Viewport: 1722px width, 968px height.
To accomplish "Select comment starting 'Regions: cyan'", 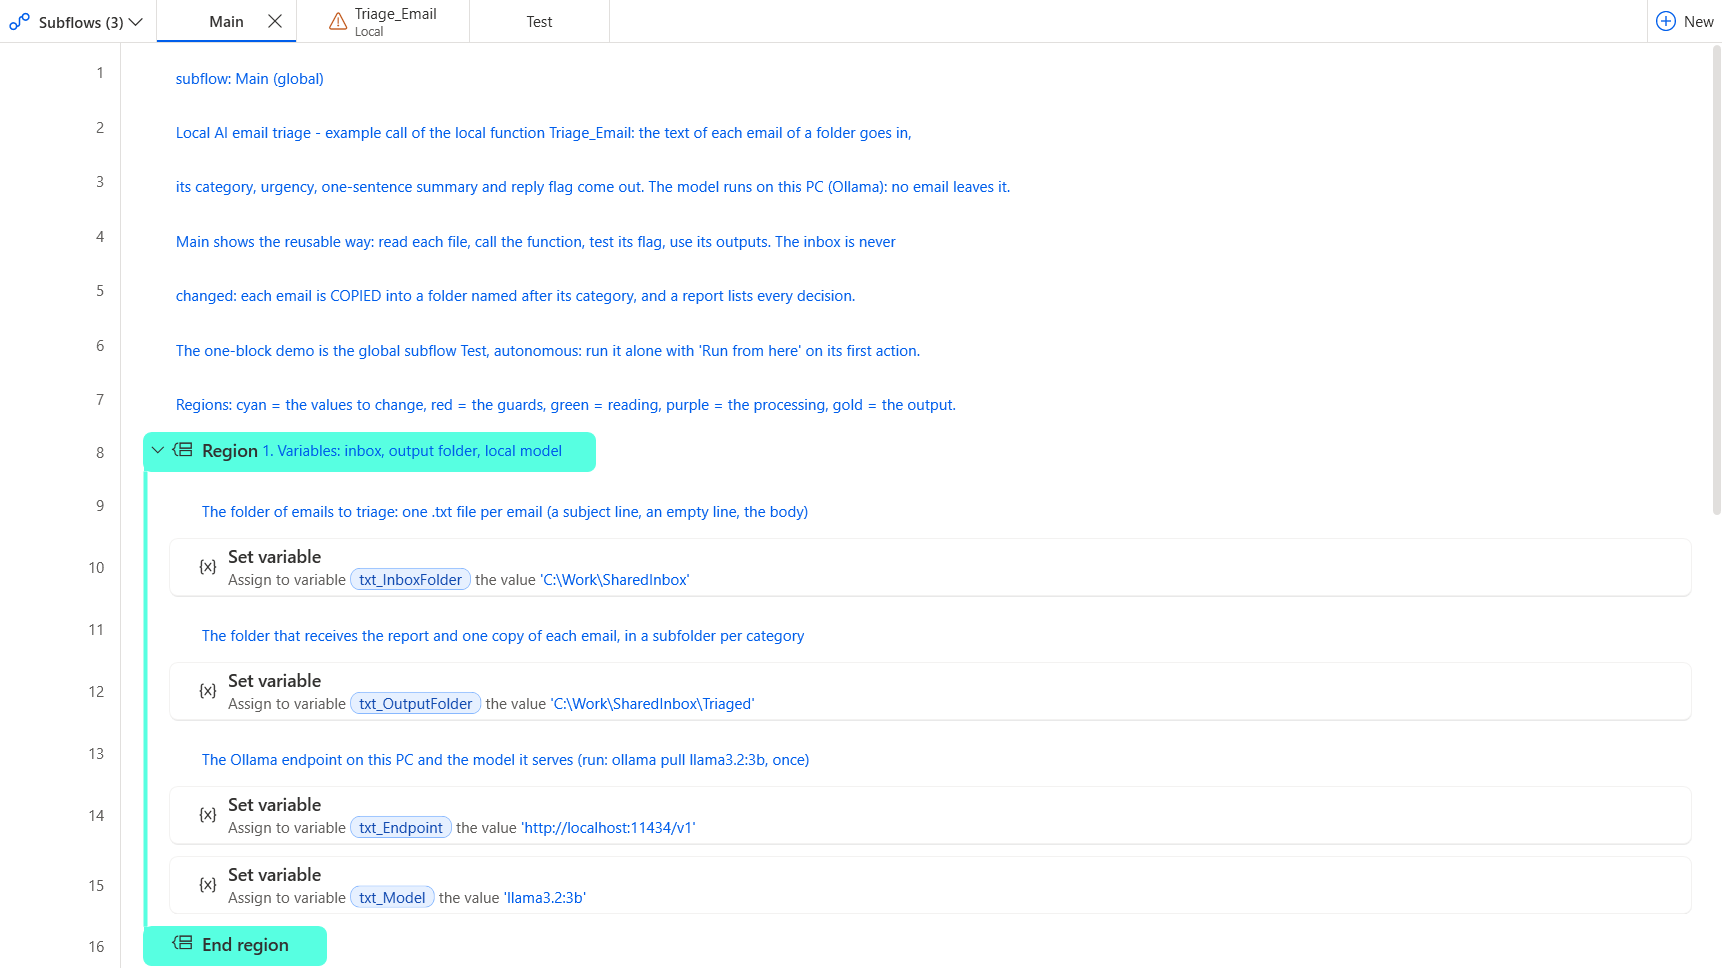I will coord(566,405).
